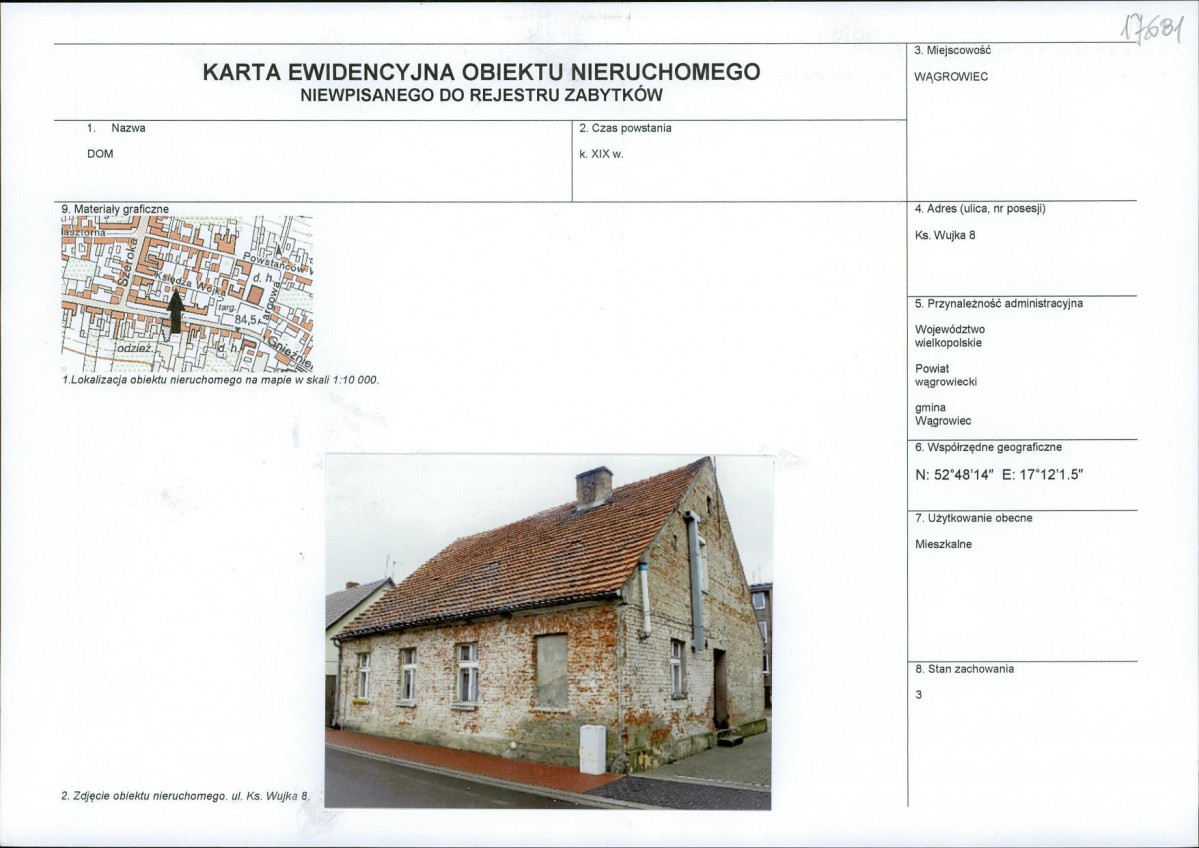Click the condition value "3"
The width and height of the screenshot is (1199, 848).
918,695
